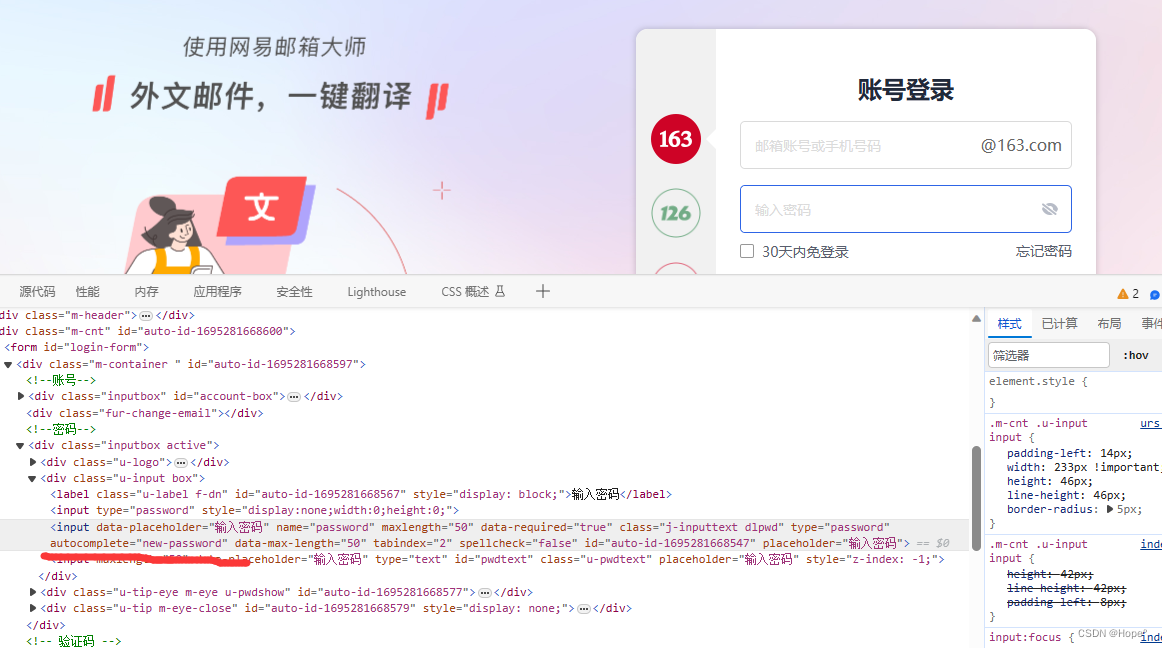Click the plus icon to add DevTools panels

pyautogui.click(x=542, y=291)
